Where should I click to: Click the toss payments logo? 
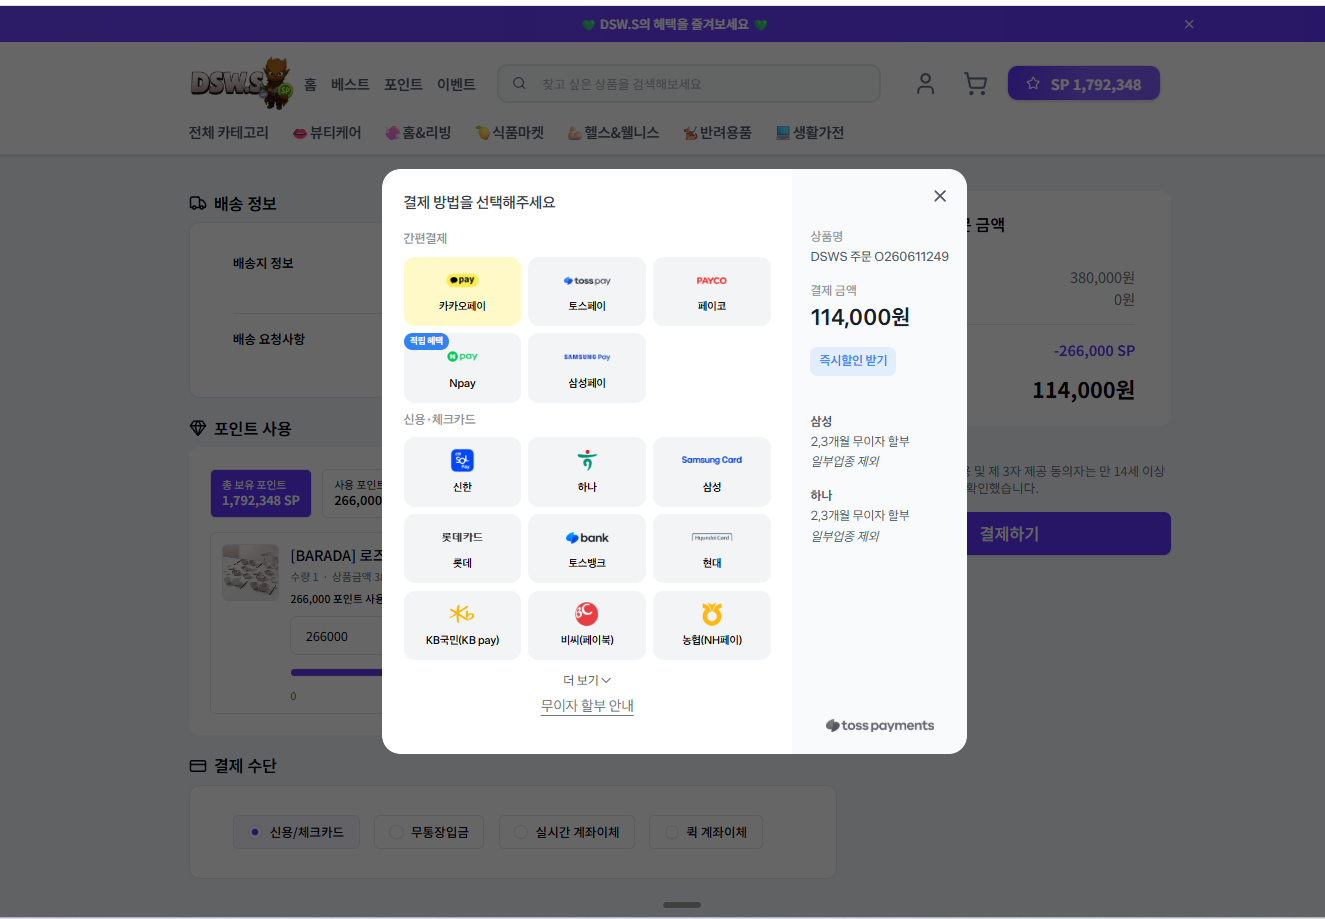(880, 726)
